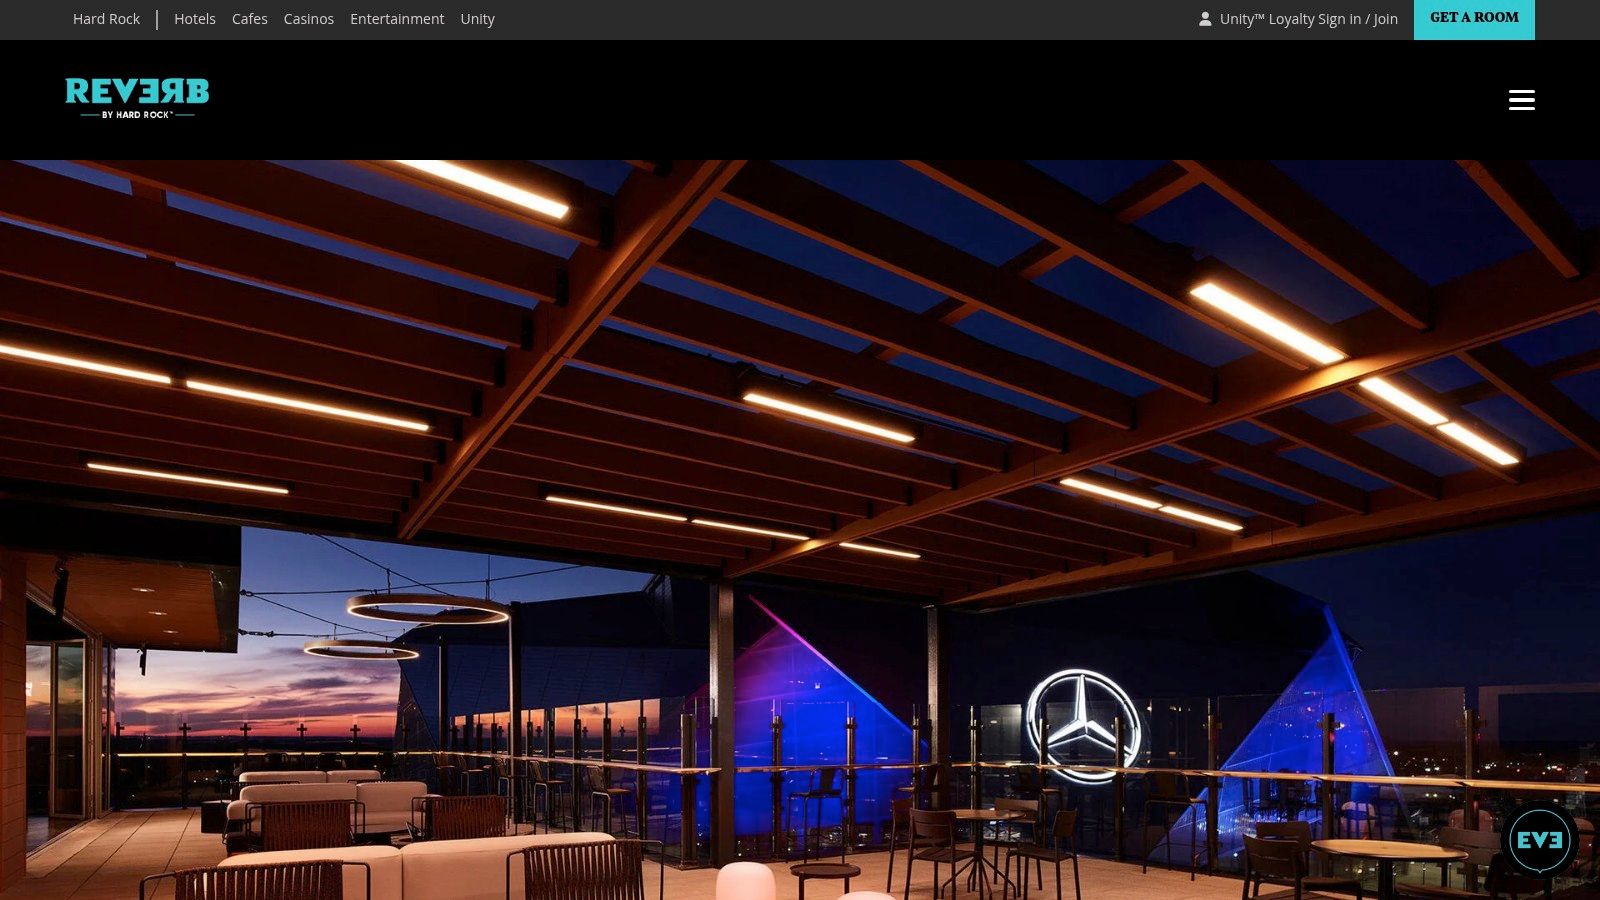The width and height of the screenshot is (1600, 900).
Task: Open the hamburger navigation menu
Action: [1521, 100]
